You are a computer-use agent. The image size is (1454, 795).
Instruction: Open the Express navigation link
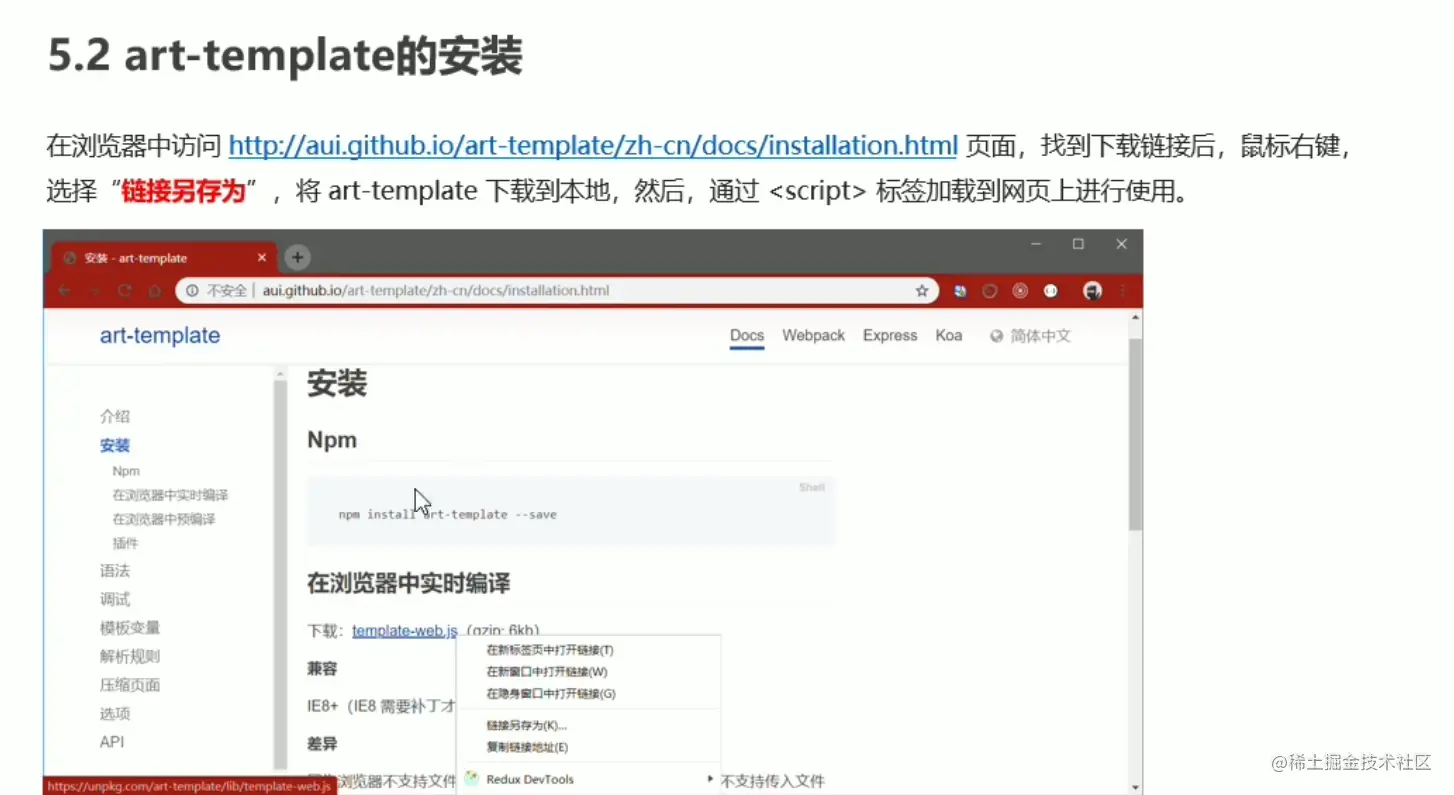click(890, 336)
